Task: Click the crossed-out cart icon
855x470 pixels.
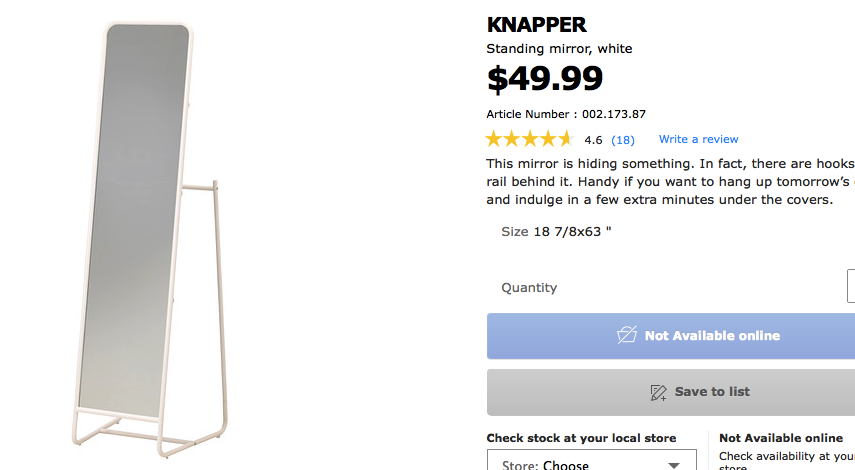Action: point(627,335)
